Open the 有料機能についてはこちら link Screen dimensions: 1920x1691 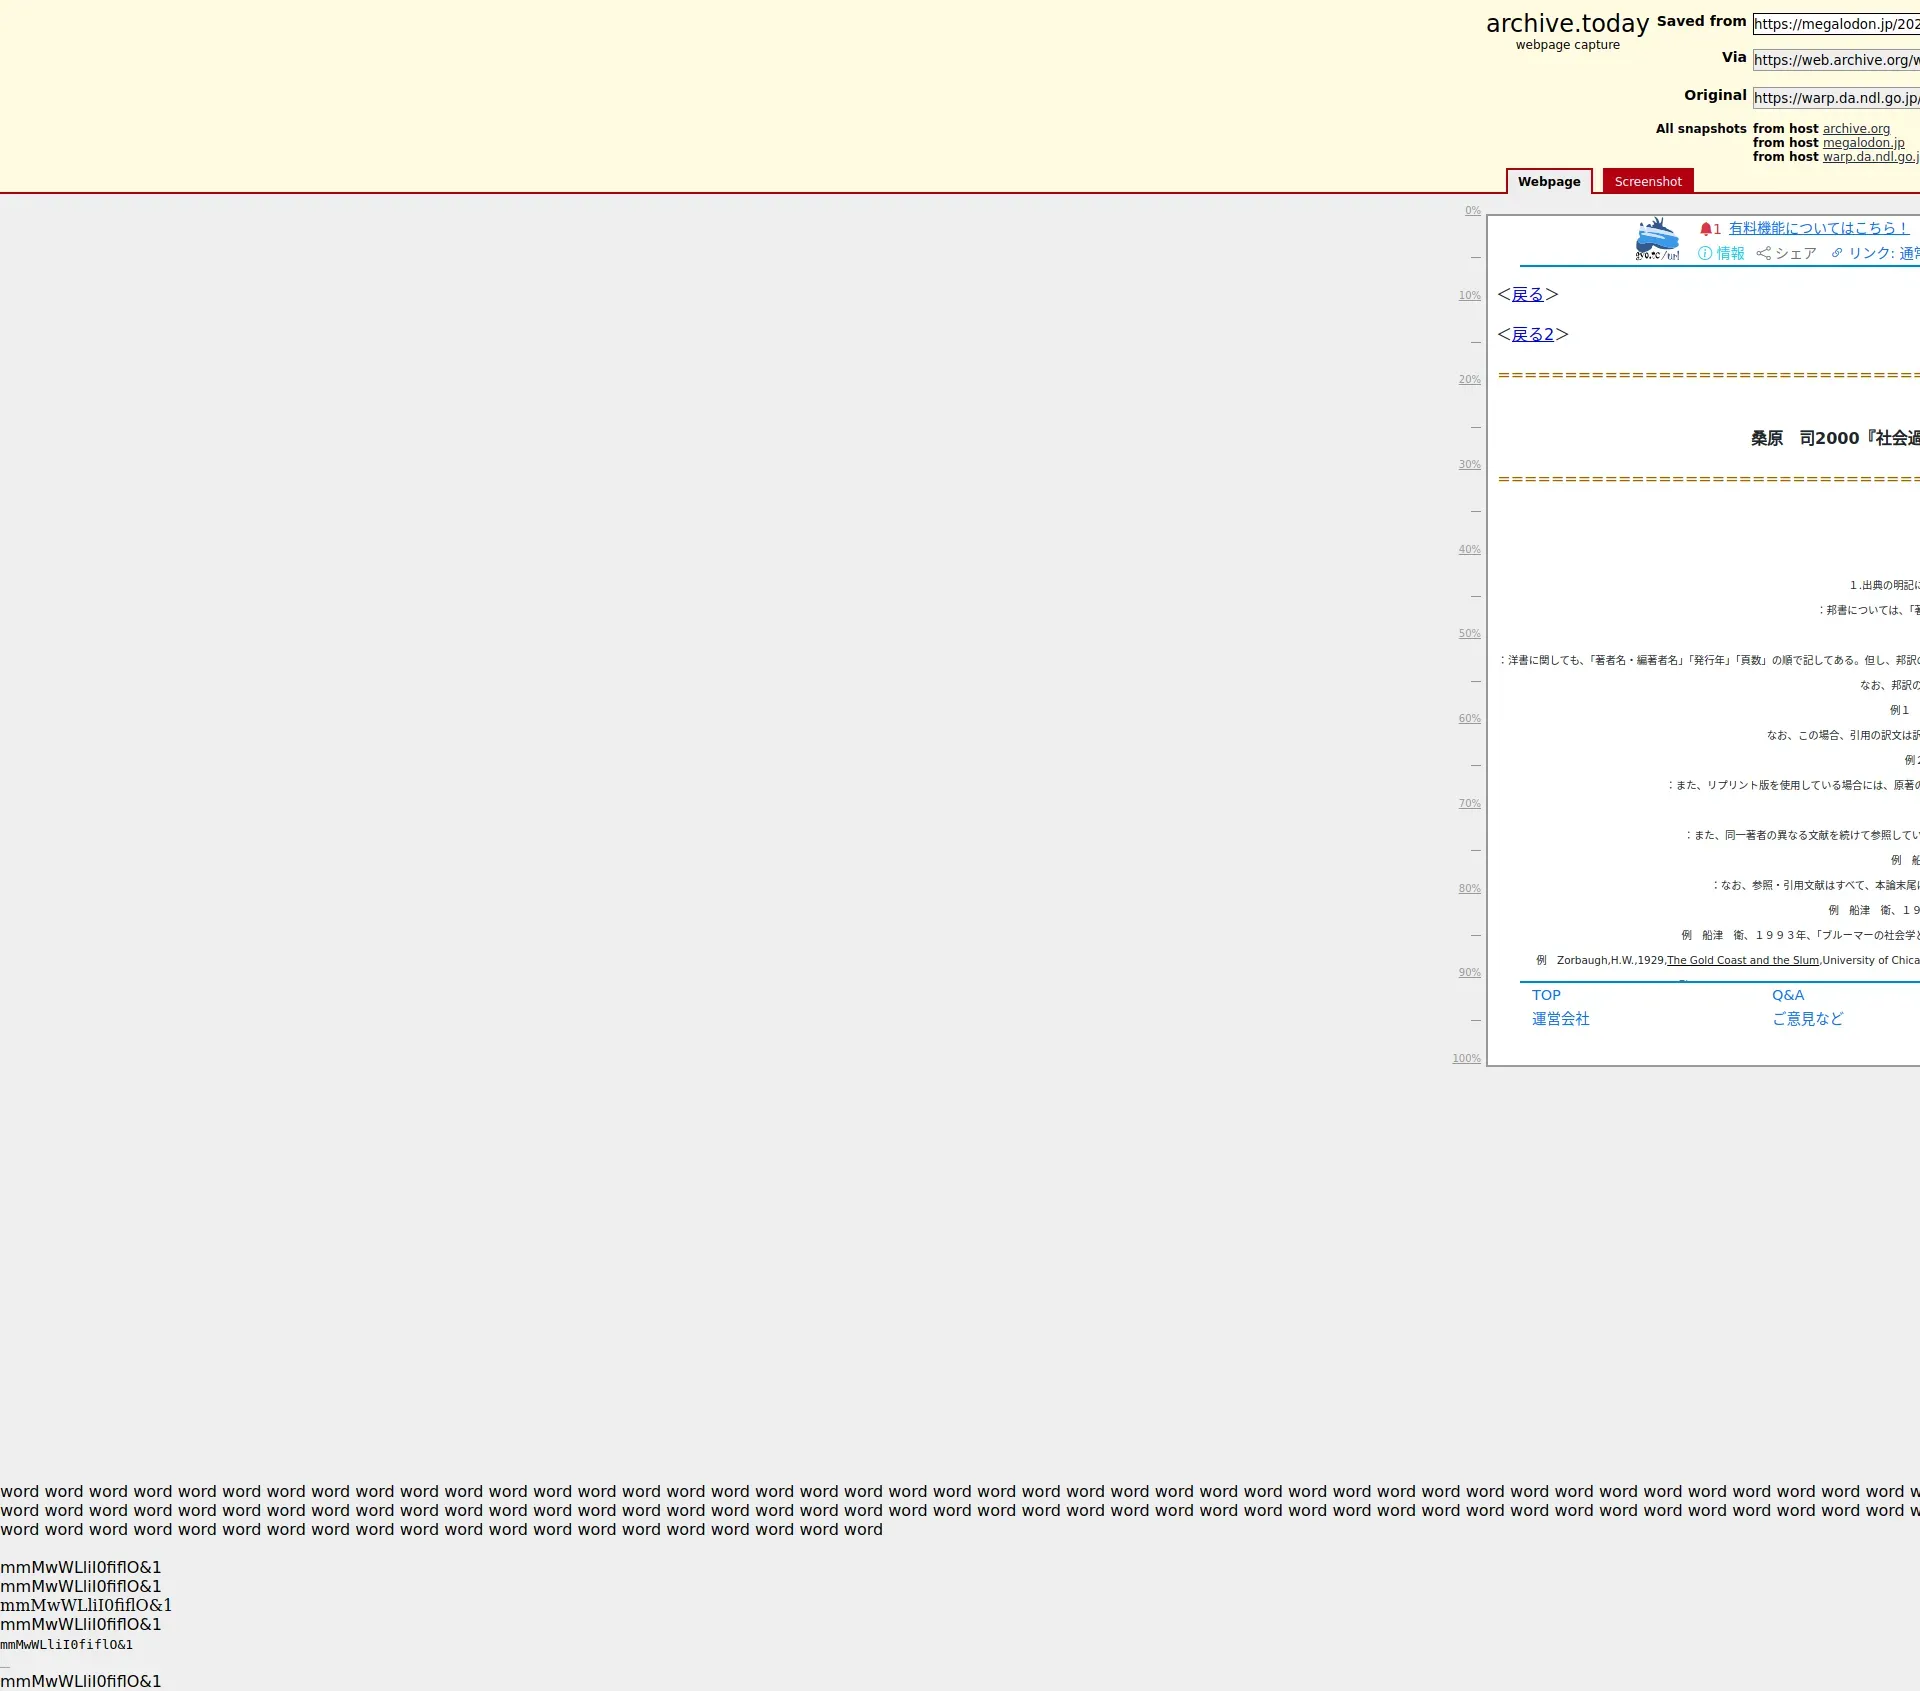(x=1818, y=229)
